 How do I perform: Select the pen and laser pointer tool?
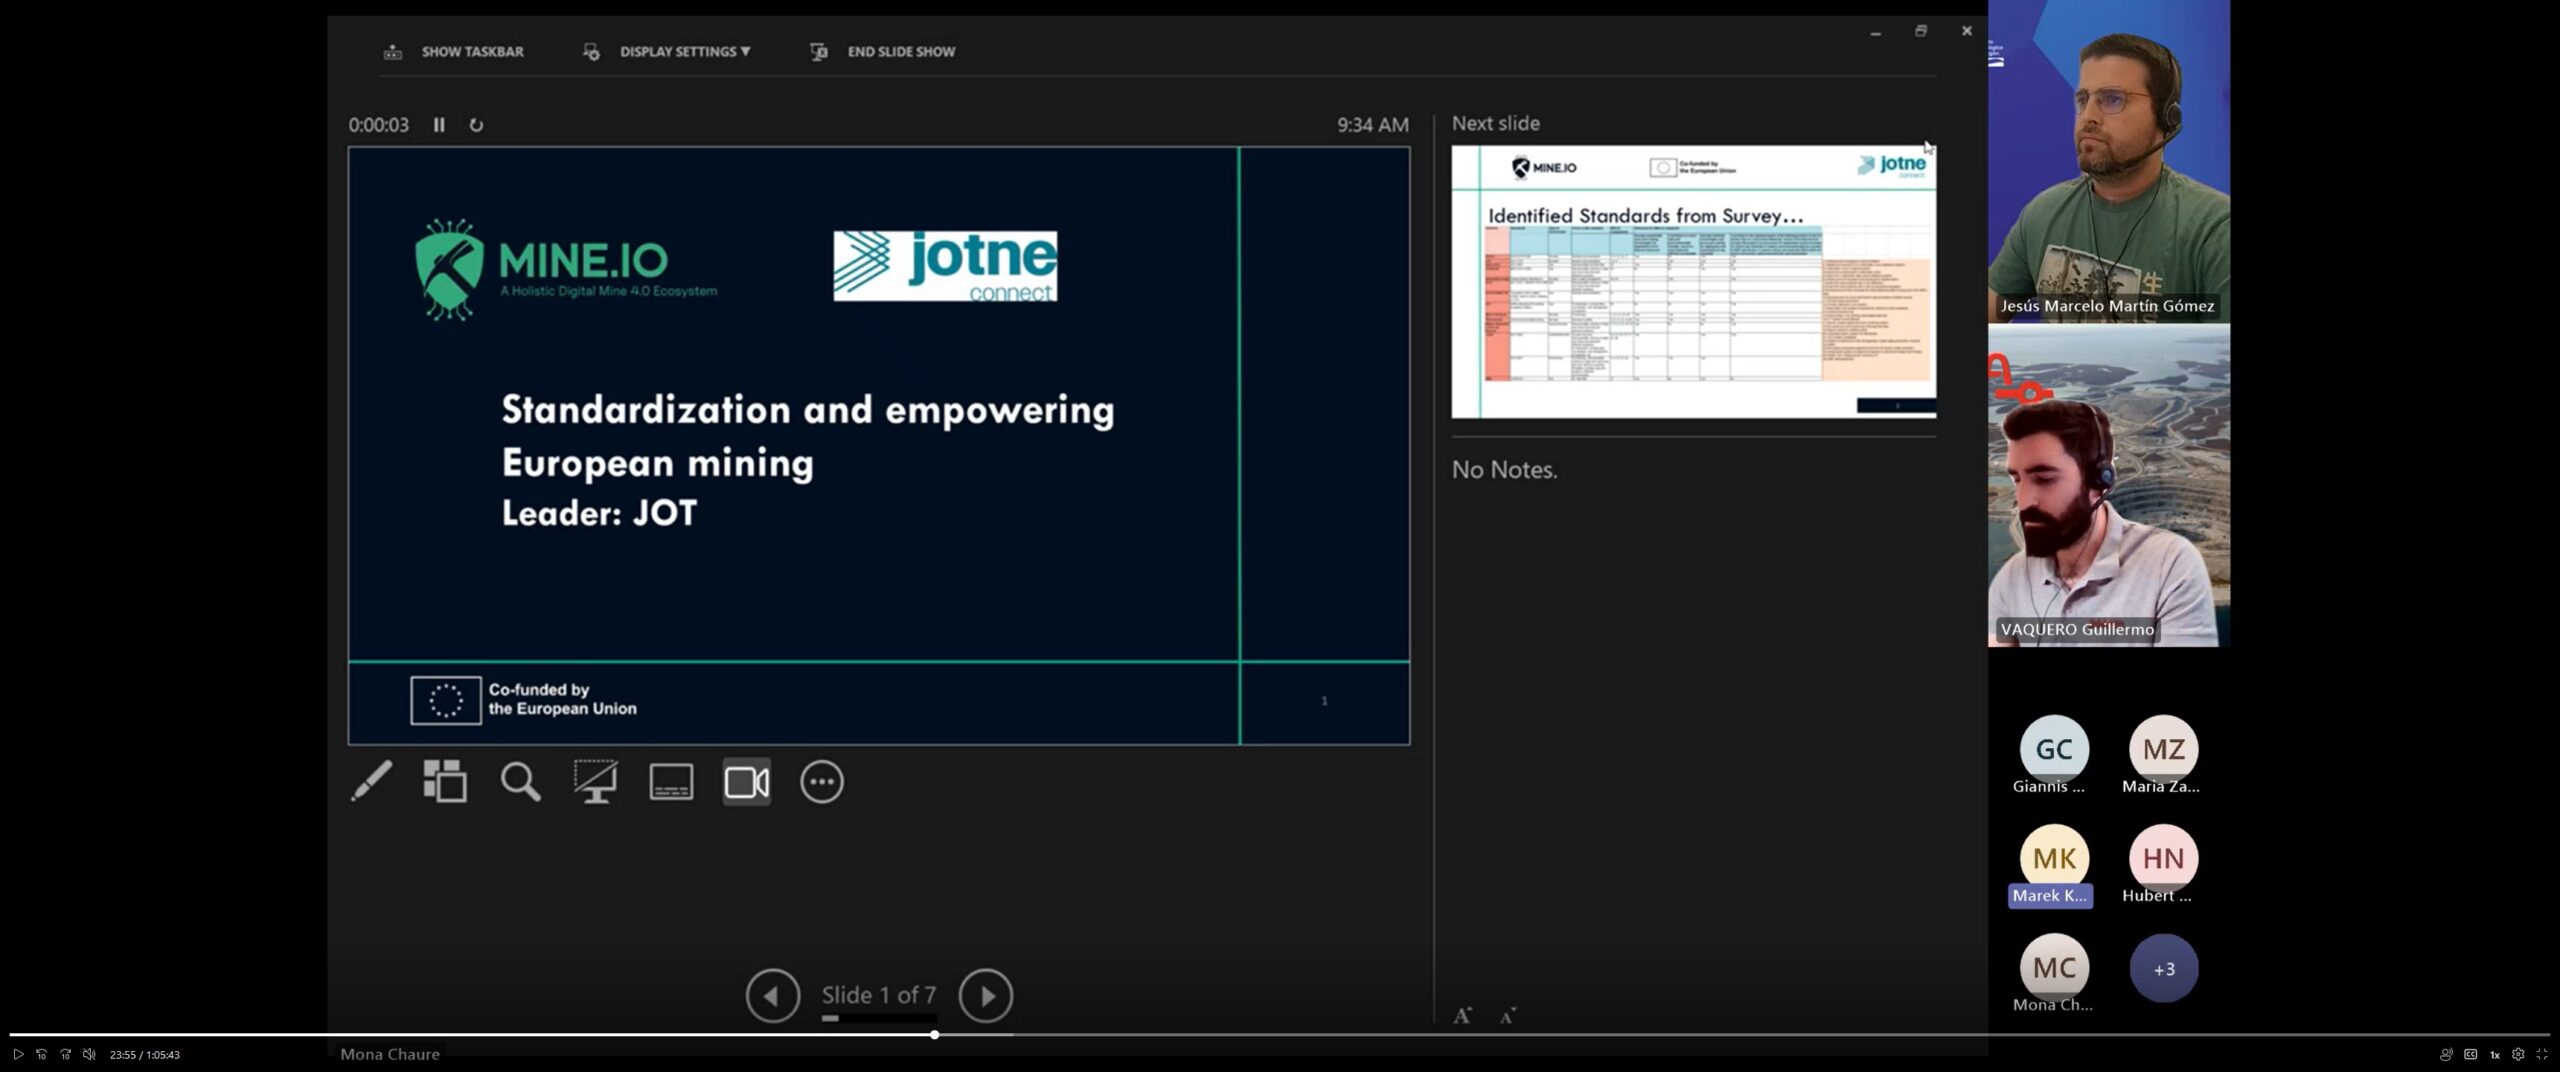point(371,782)
